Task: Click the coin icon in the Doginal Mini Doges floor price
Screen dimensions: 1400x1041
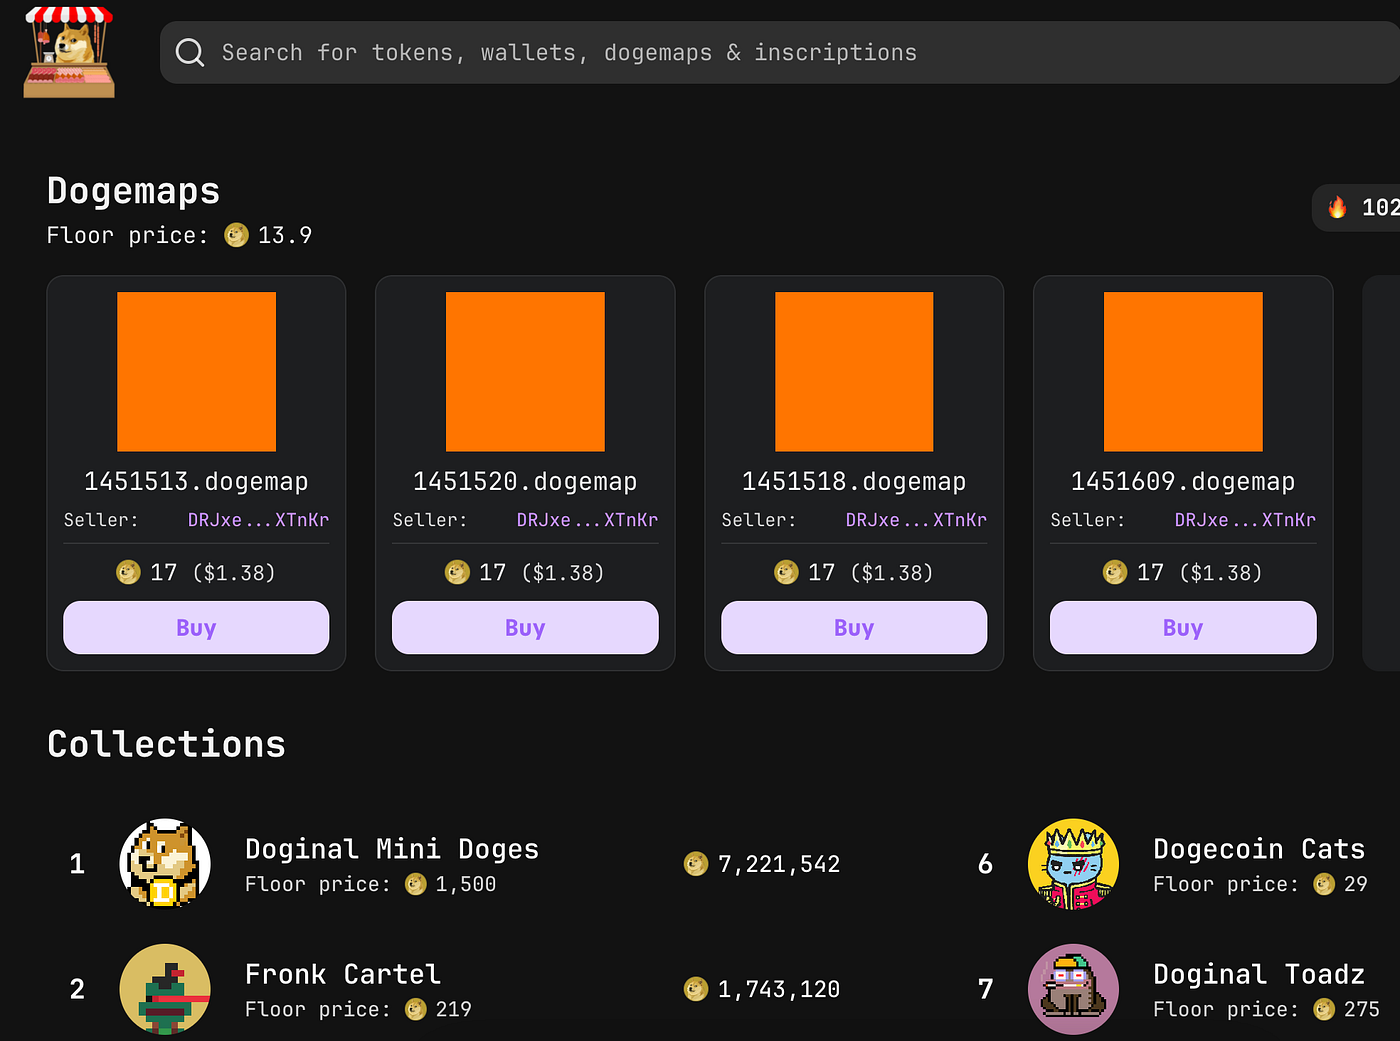Action: point(416,884)
